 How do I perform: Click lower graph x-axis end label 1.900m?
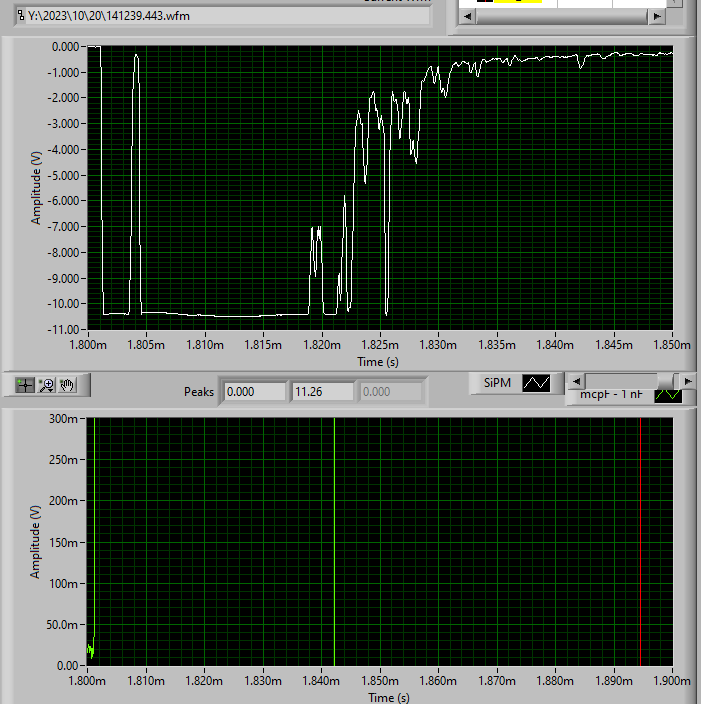[x=672, y=681]
